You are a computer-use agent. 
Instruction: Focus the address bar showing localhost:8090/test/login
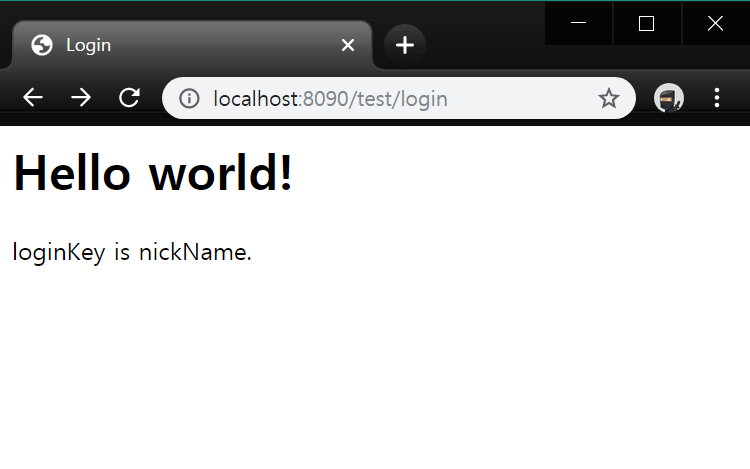click(x=398, y=98)
